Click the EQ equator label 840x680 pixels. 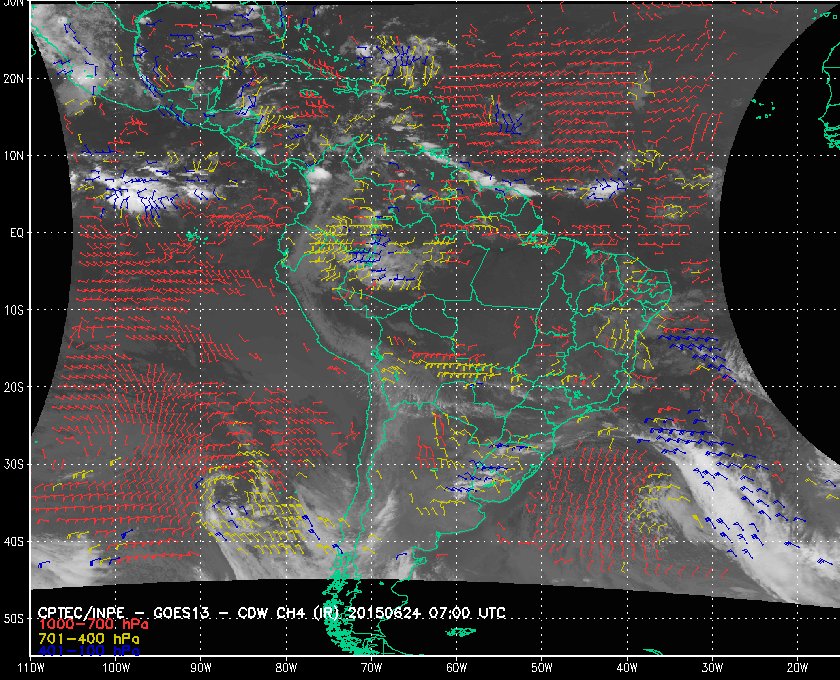point(17,233)
